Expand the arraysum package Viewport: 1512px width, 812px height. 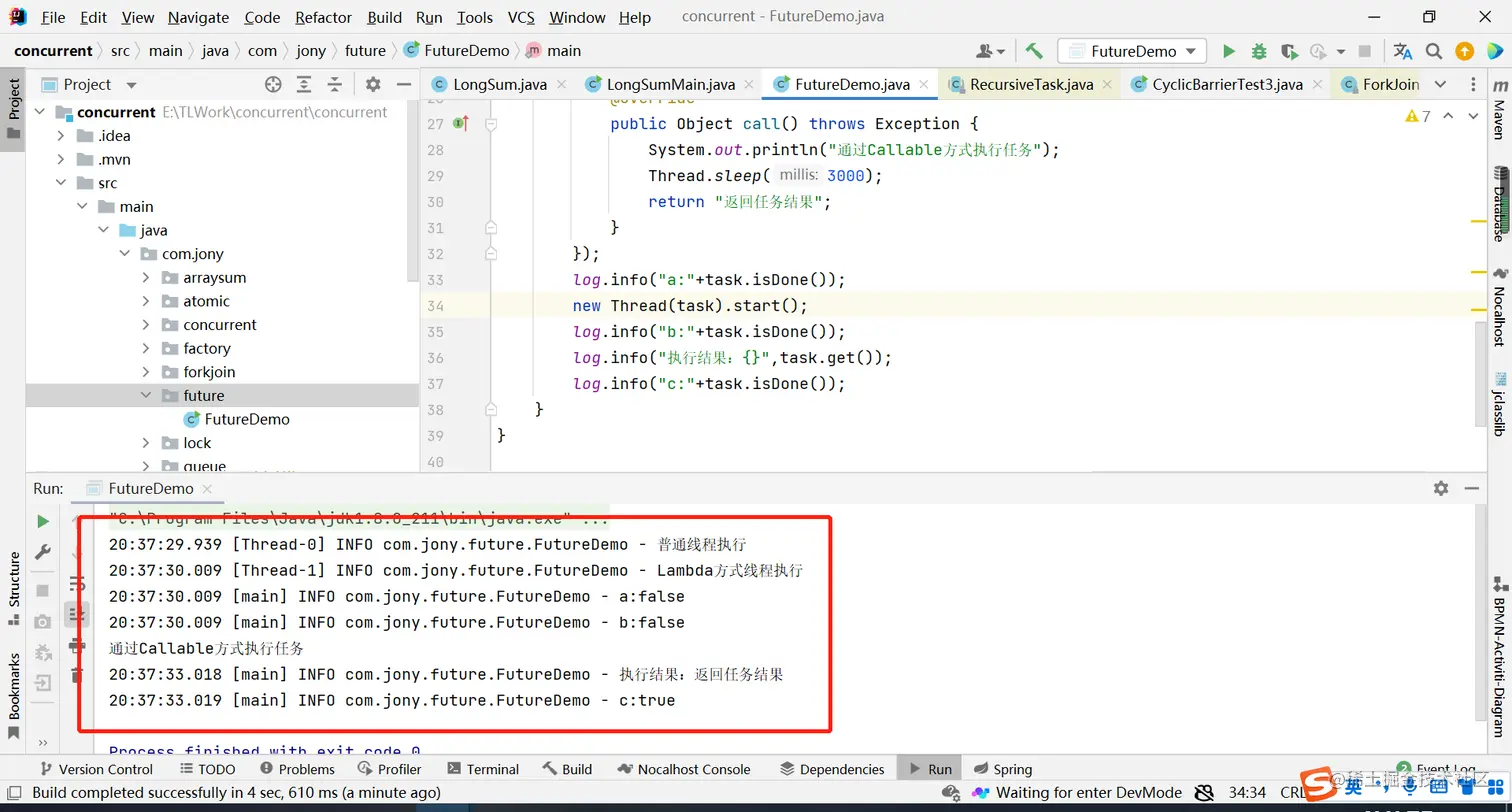coord(145,278)
